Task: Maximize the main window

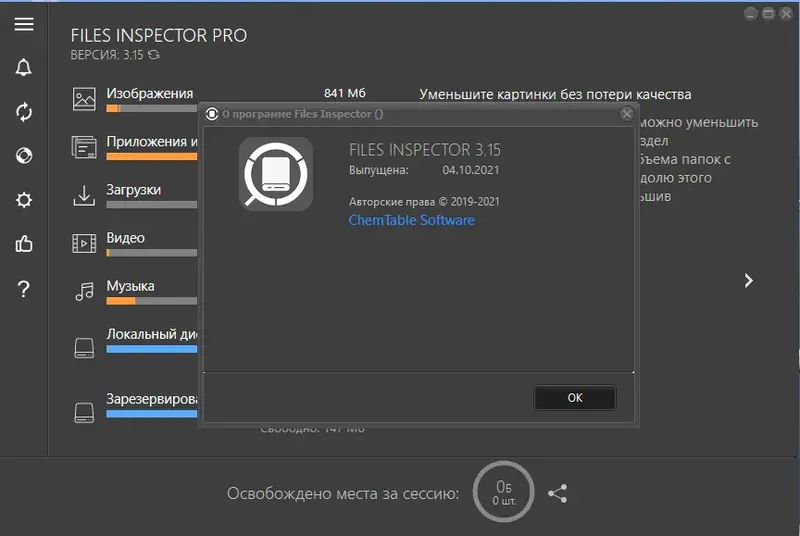Action: point(768,14)
